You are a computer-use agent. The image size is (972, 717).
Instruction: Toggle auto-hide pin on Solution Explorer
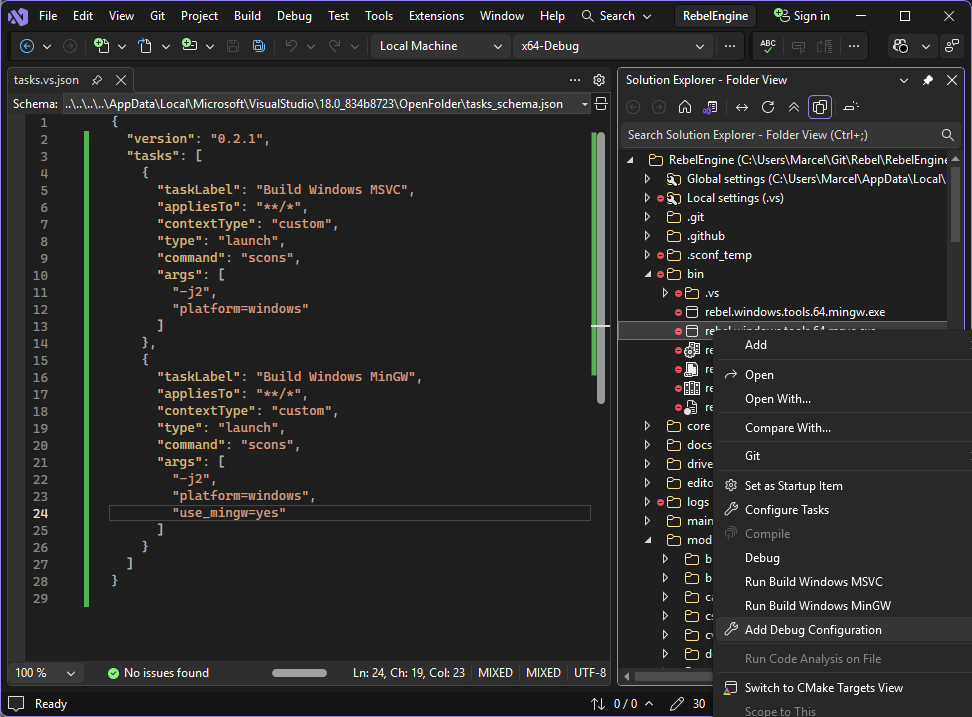[x=928, y=80]
